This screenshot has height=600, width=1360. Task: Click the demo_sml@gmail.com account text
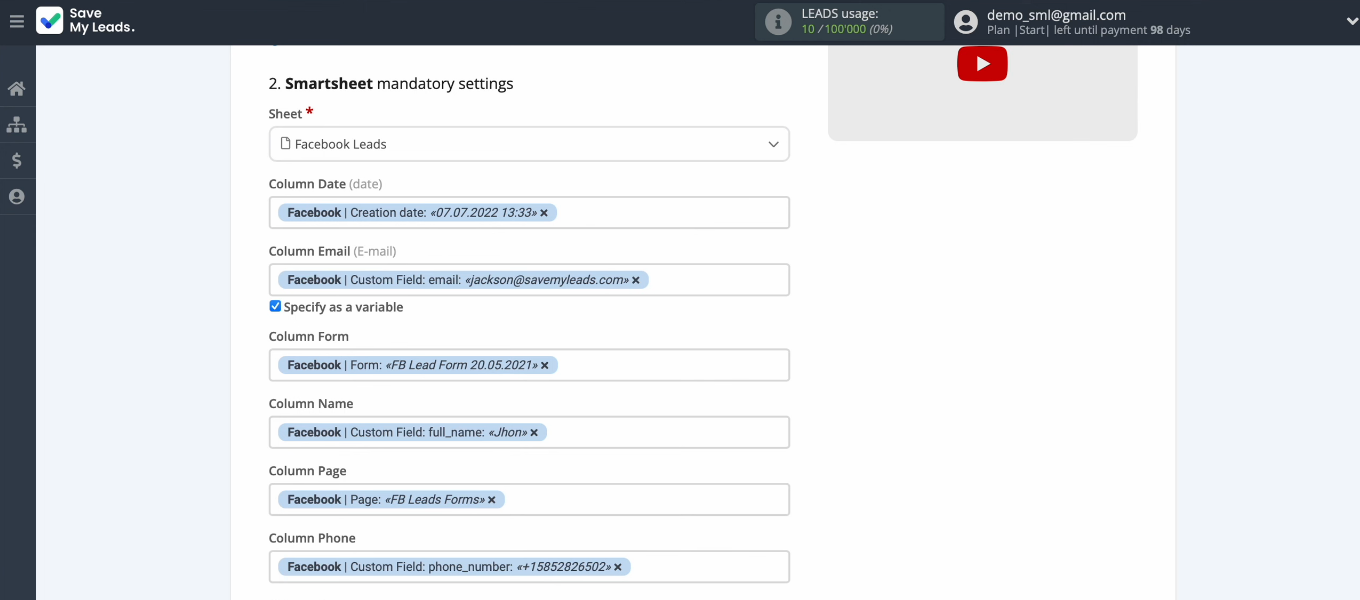pyautogui.click(x=1056, y=15)
